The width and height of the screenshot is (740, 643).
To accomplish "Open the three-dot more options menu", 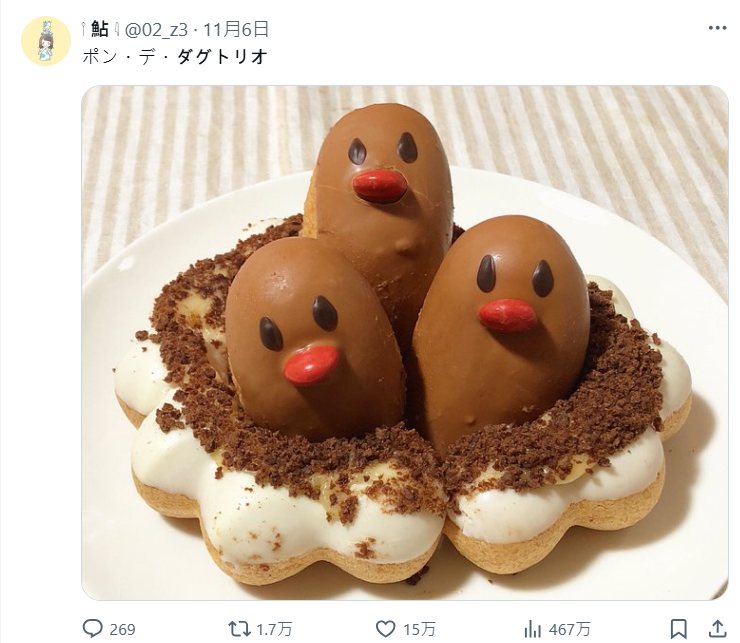I will point(717,28).
